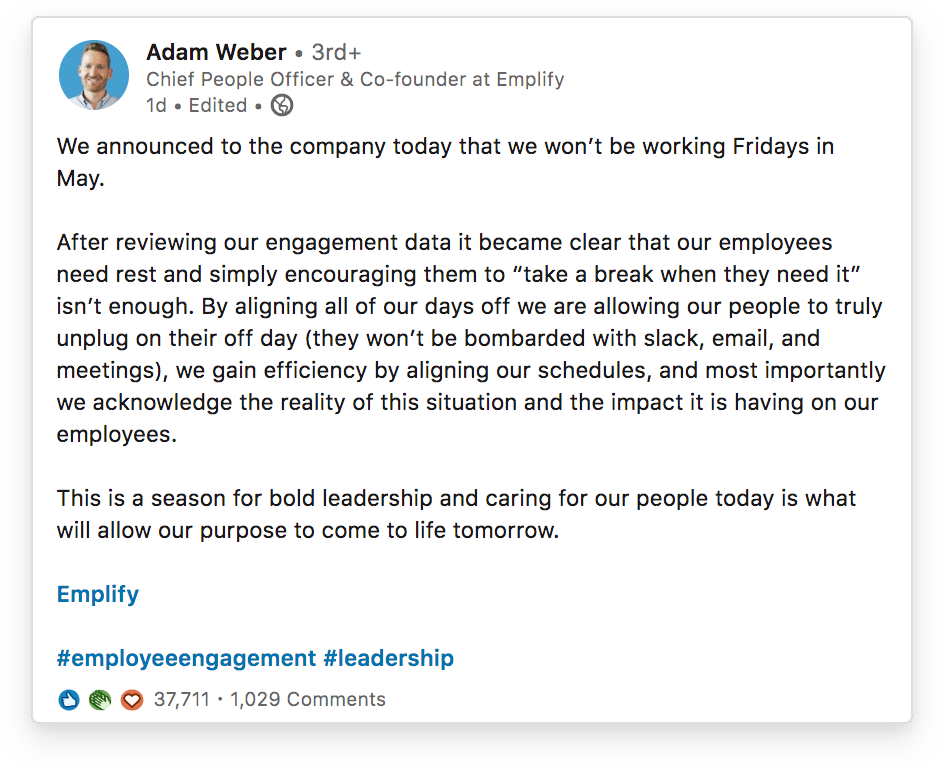The height and width of the screenshot is (768, 944).
Task: Select the blue Like thumbs-up reaction icon
Action: 69,700
